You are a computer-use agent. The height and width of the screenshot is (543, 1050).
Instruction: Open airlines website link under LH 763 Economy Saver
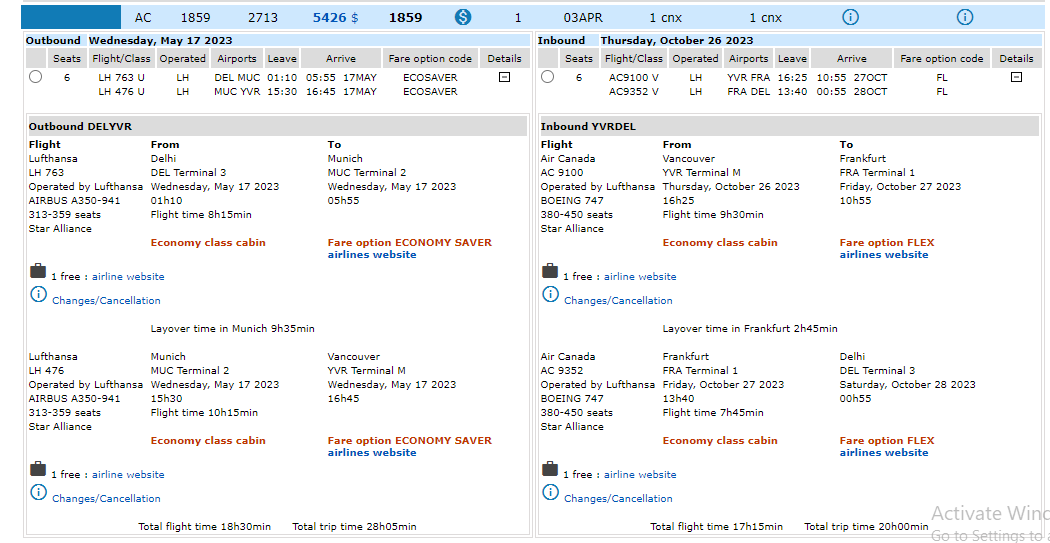372,255
